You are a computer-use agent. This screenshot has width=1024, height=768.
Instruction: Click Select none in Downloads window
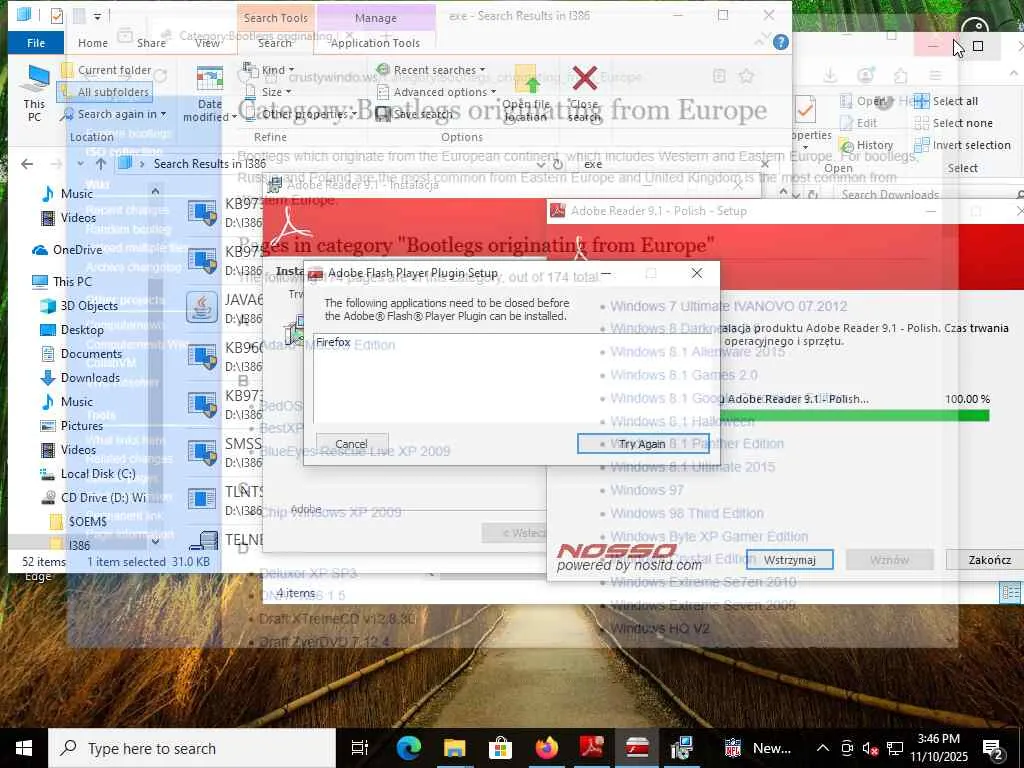(953, 123)
